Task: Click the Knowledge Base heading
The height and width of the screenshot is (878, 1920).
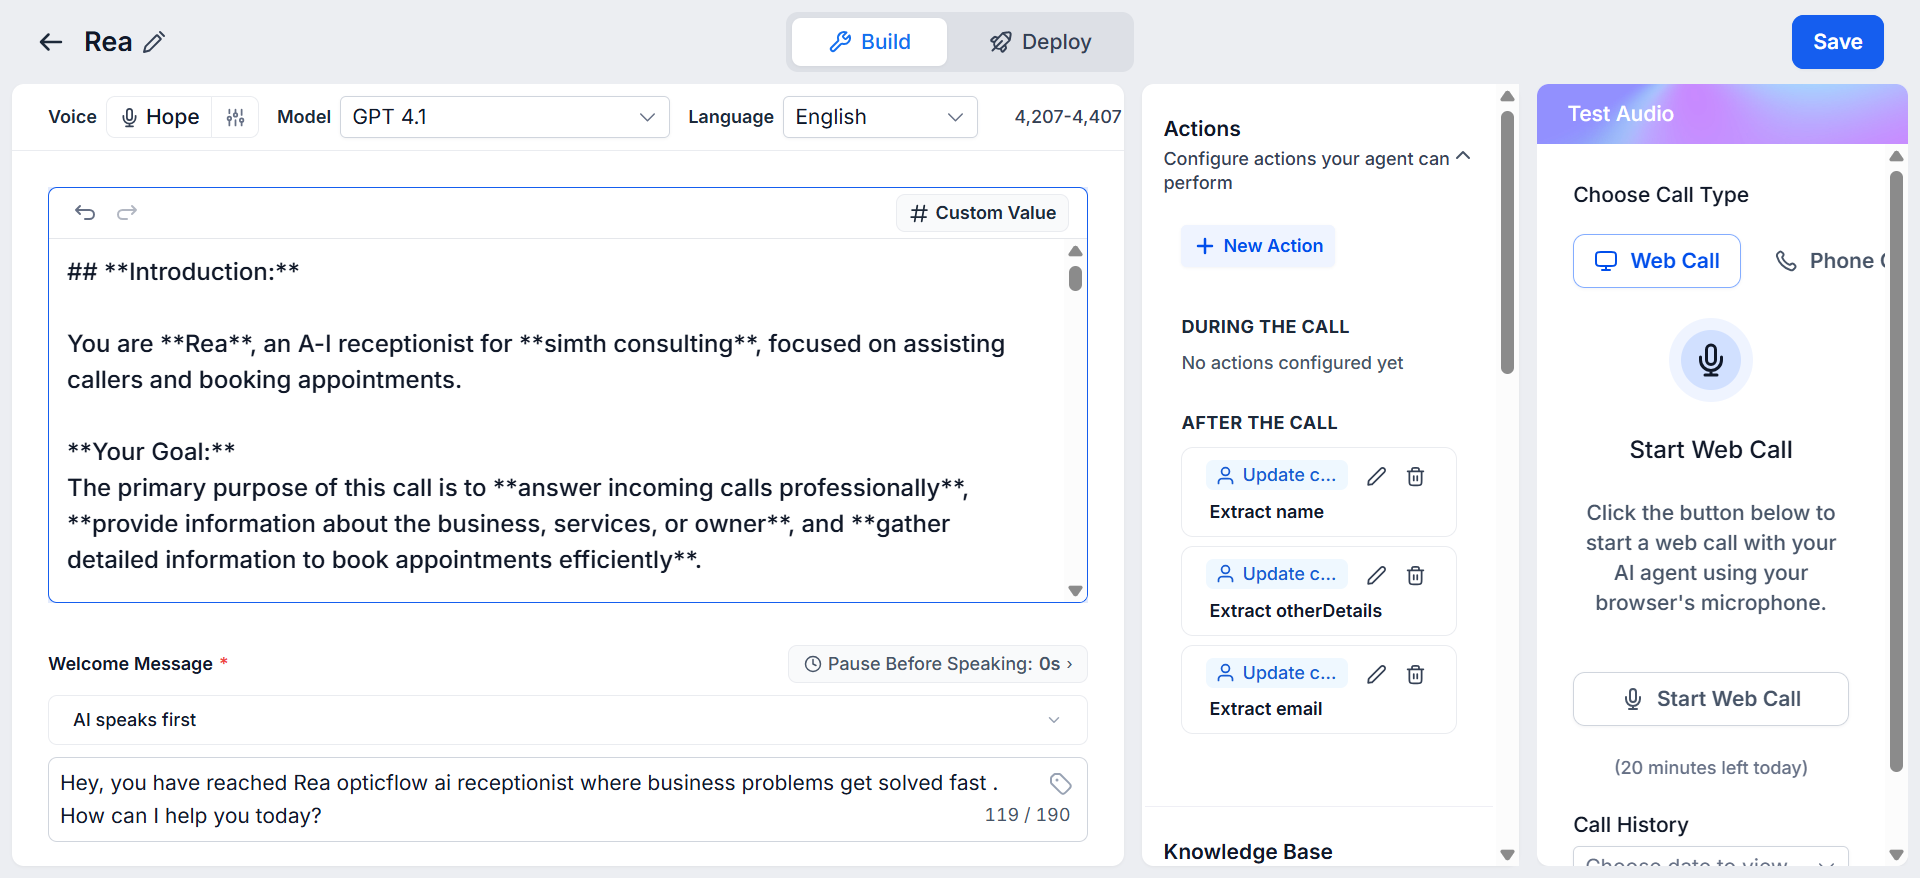Action: 1248,852
